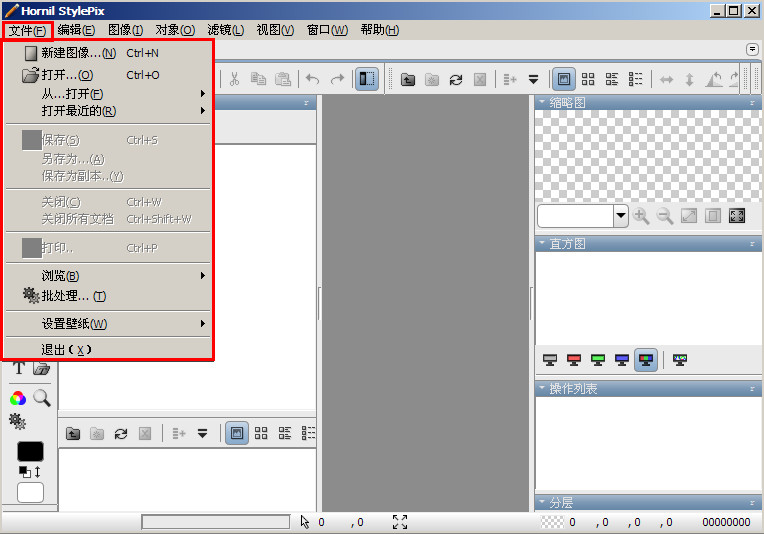Click the fullscreen brackets icon in status bar
The height and width of the screenshot is (534, 764).
[x=400, y=522]
